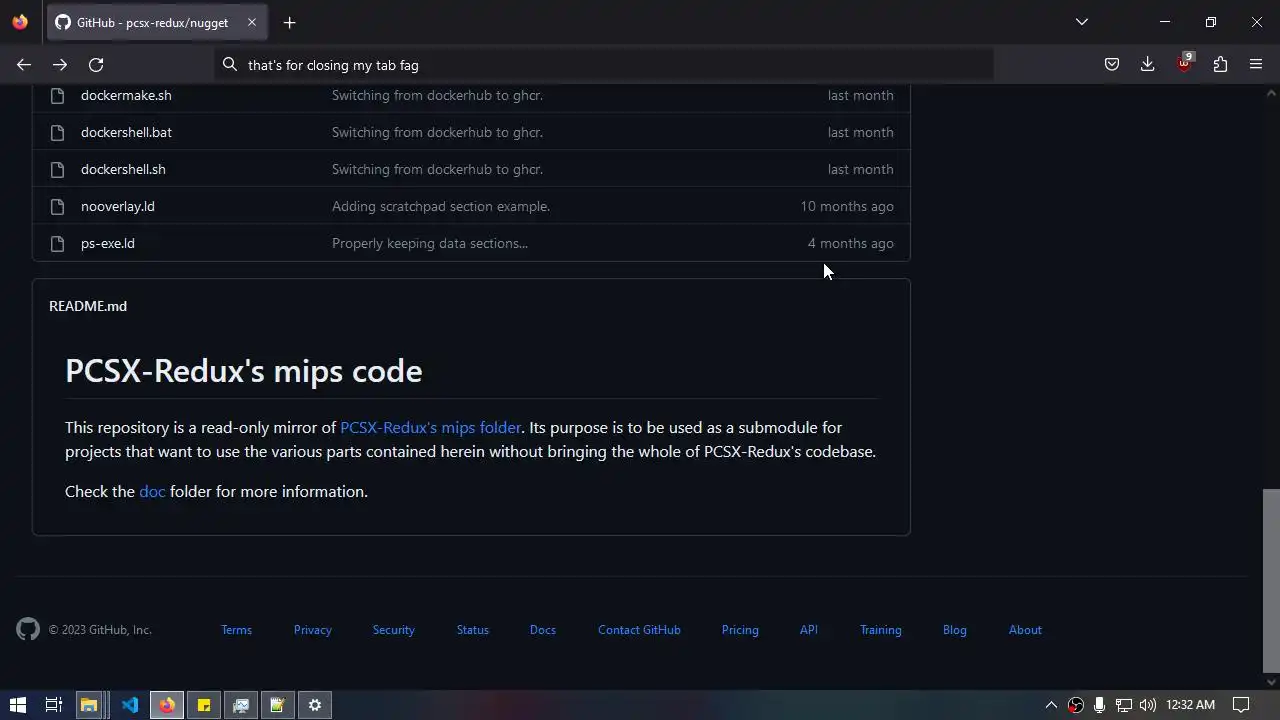Open the Pricing footer link
The image size is (1280, 720).
[740, 630]
